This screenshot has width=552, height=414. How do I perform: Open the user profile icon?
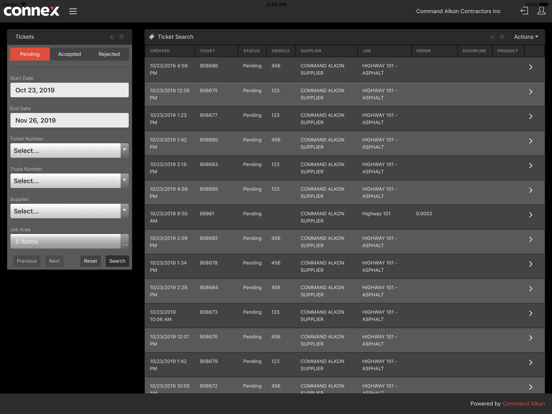(x=541, y=11)
